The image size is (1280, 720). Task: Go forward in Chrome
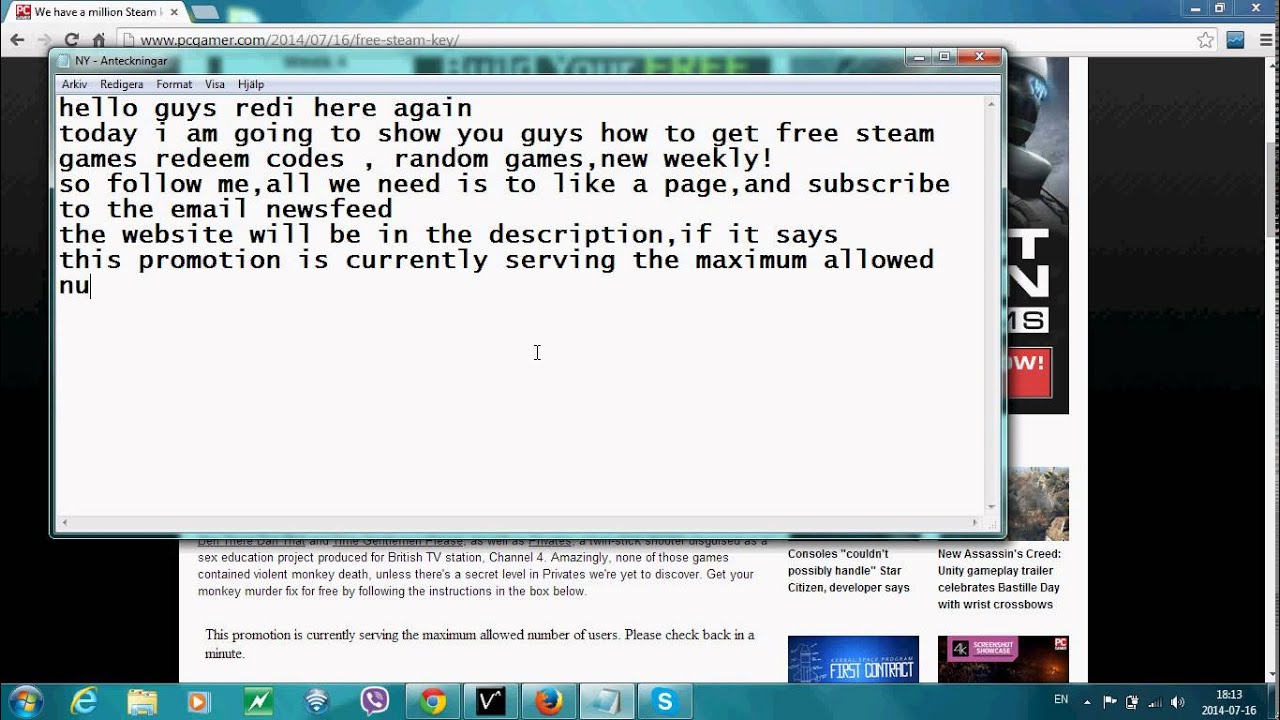45,40
